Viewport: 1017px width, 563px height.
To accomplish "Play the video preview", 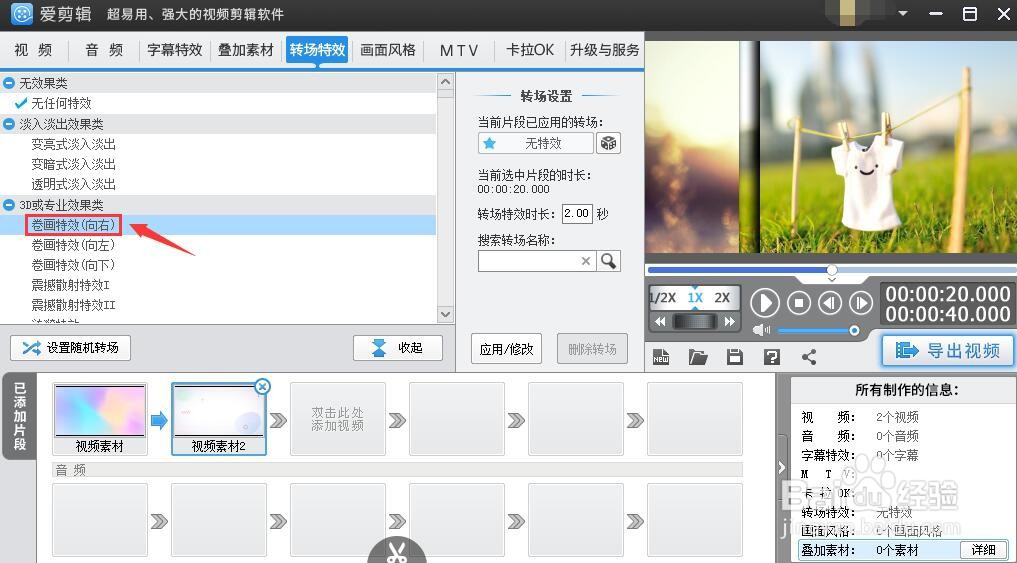I will [765, 303].
